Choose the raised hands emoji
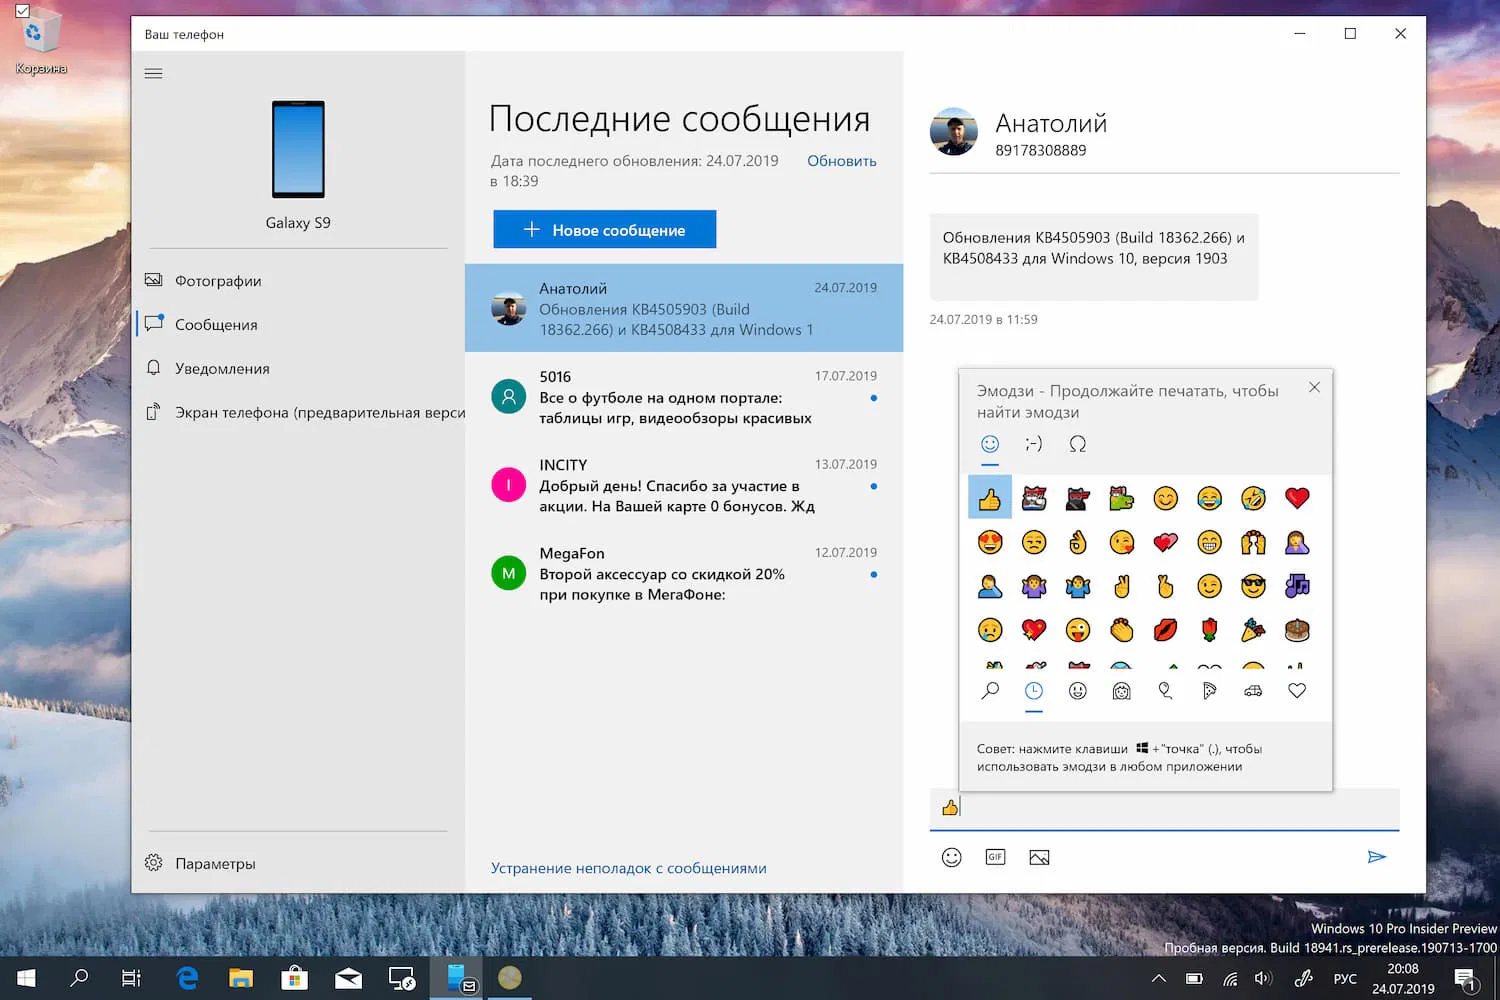Viewport: 1500px width, 1000px height. pyautogui.click(x=1253, y=542)
